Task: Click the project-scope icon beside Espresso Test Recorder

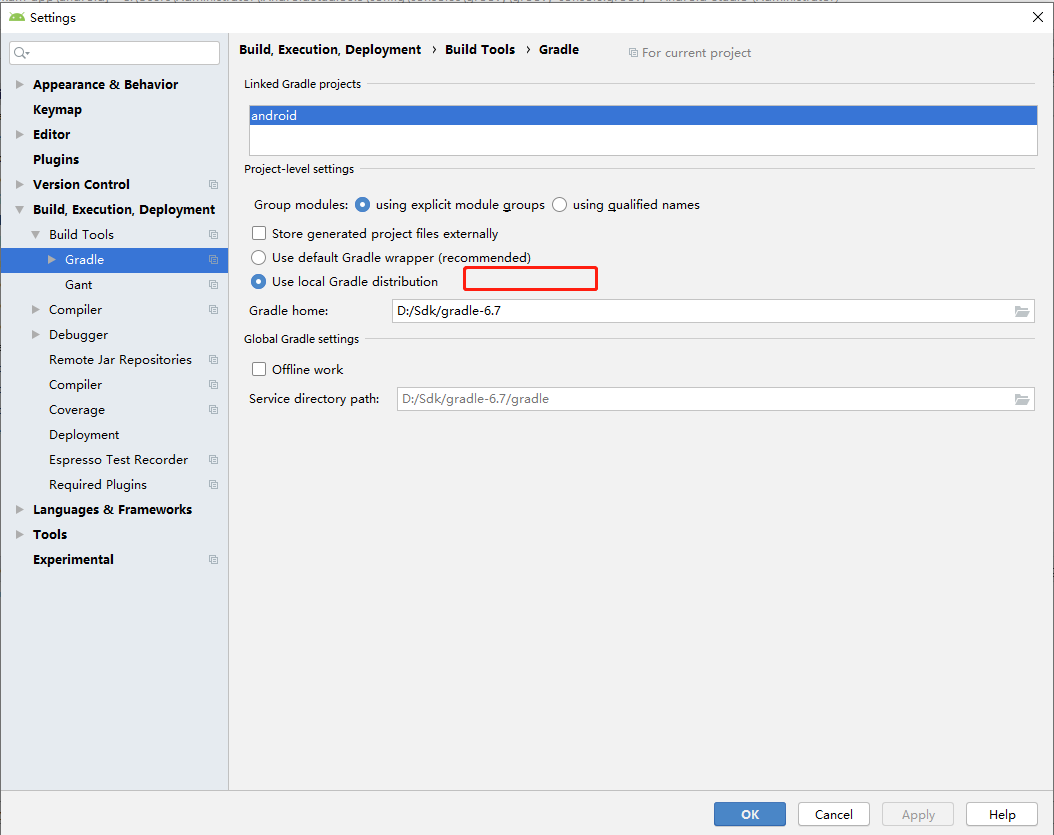Action: [x=213, y=460]
